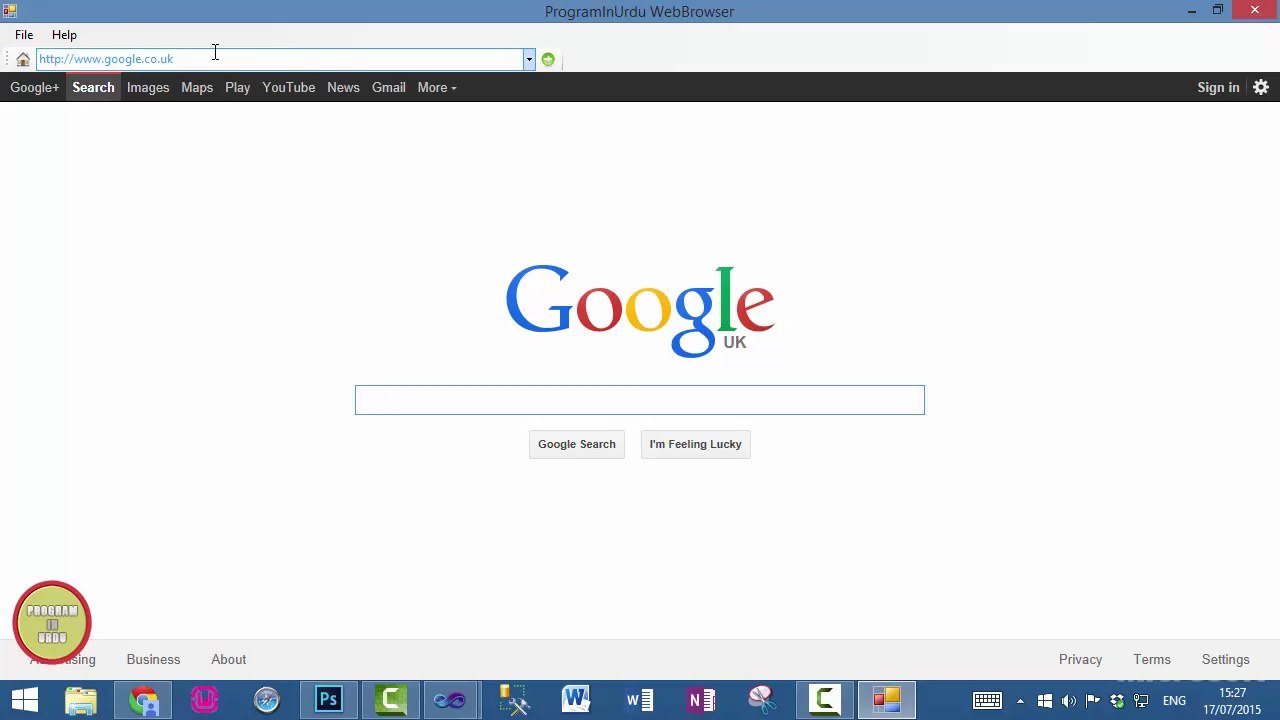The image size is (1280, 720).
Task: Open the Google settings gear icon
Action: [1261, 87]
